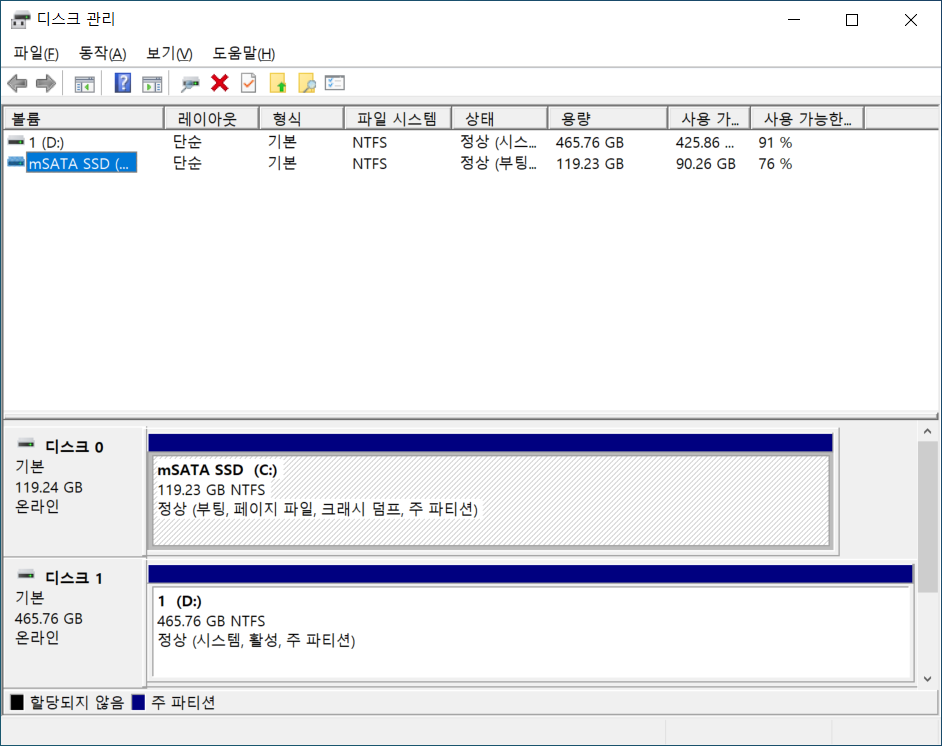This screenshot has width=942, height=746.
Task: Click the 76 % free value
Action: click(x=775, y=164)
